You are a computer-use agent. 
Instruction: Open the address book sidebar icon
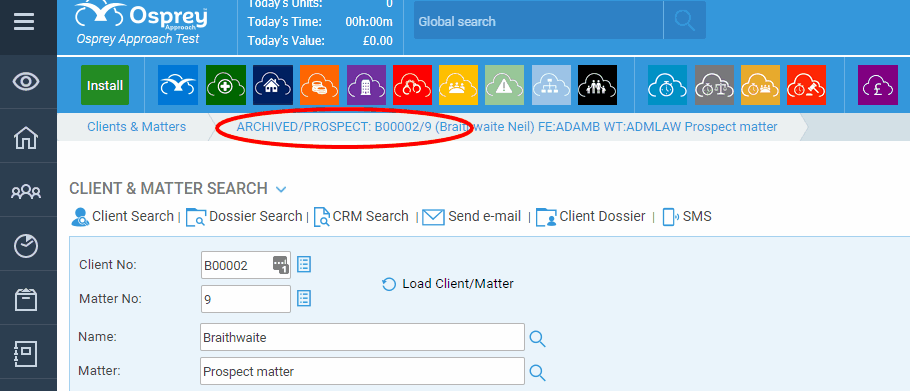[x=26, y=353]
